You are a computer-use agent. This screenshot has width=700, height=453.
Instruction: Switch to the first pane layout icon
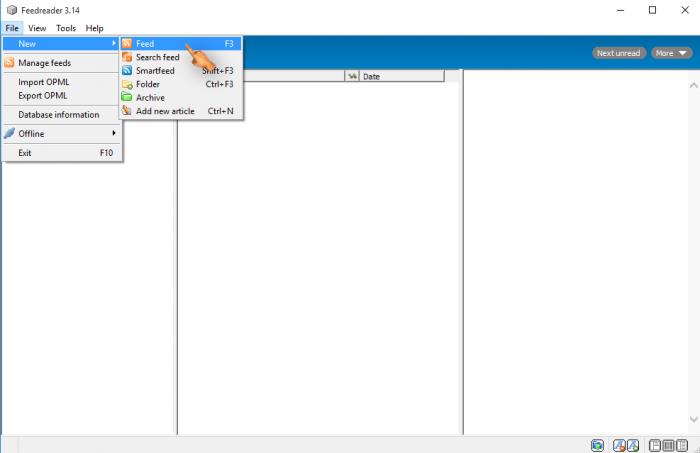click(655, 445)
